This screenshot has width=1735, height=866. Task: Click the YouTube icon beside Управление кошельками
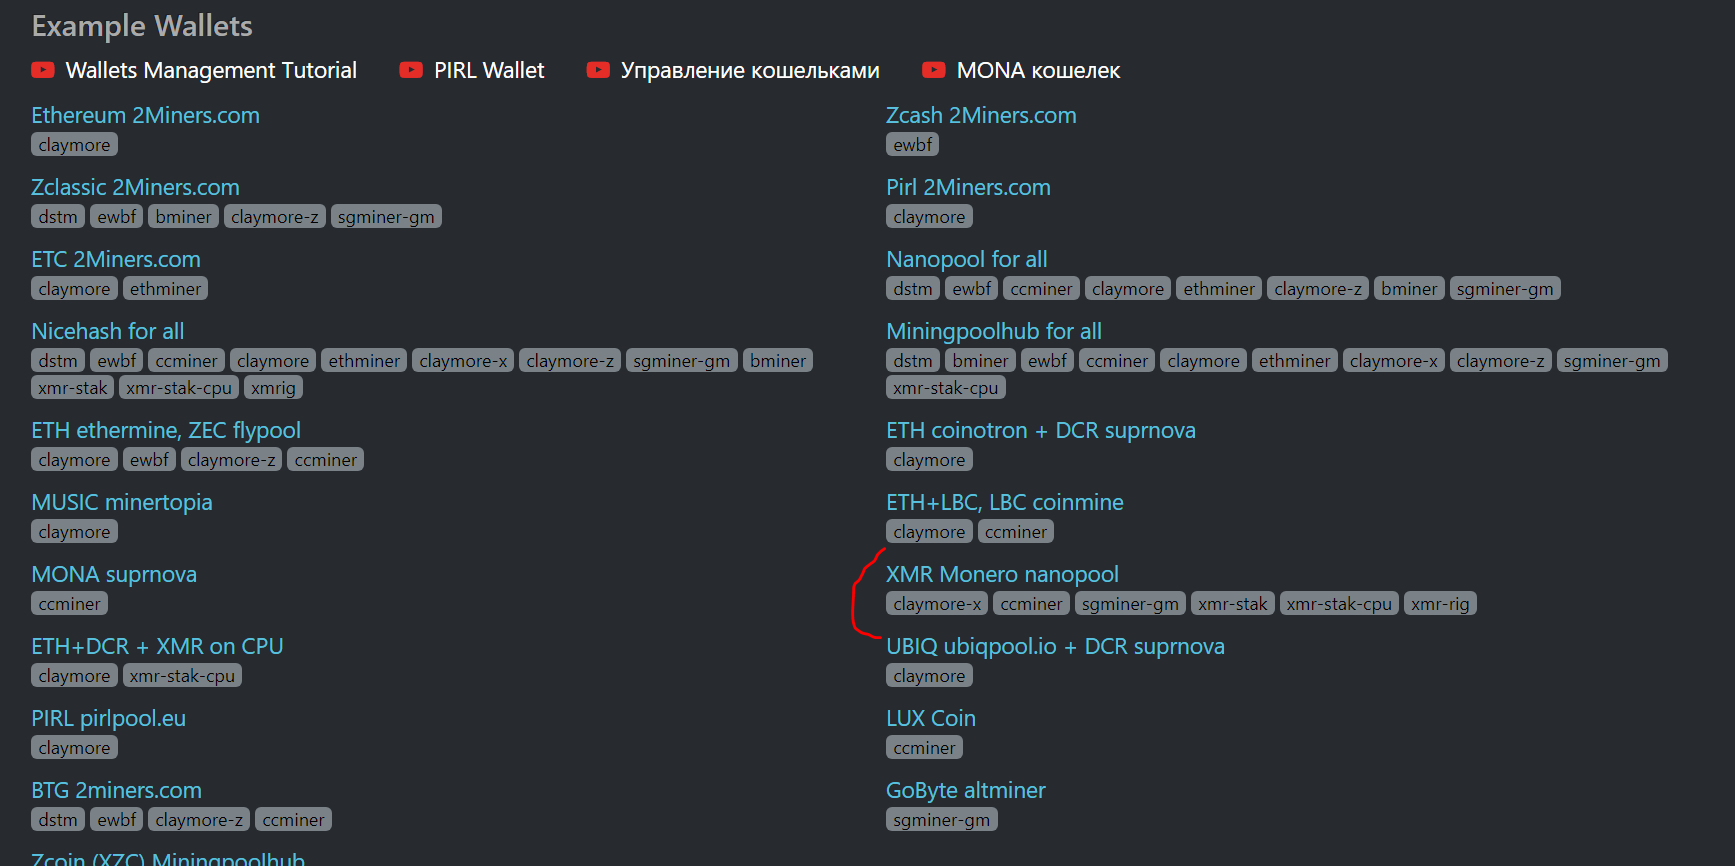click(x=598, y=70)
